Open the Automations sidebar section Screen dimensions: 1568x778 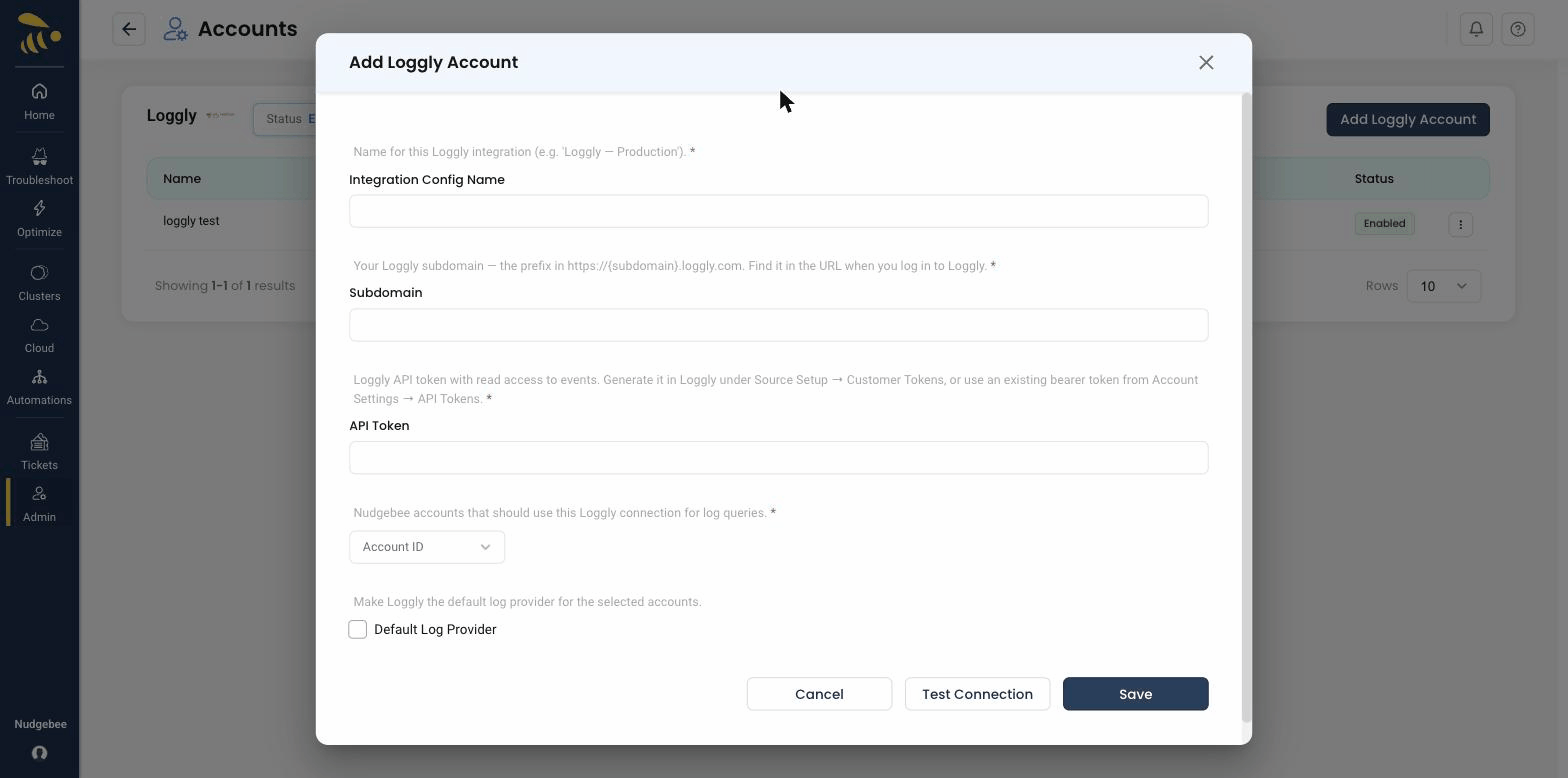39,387
